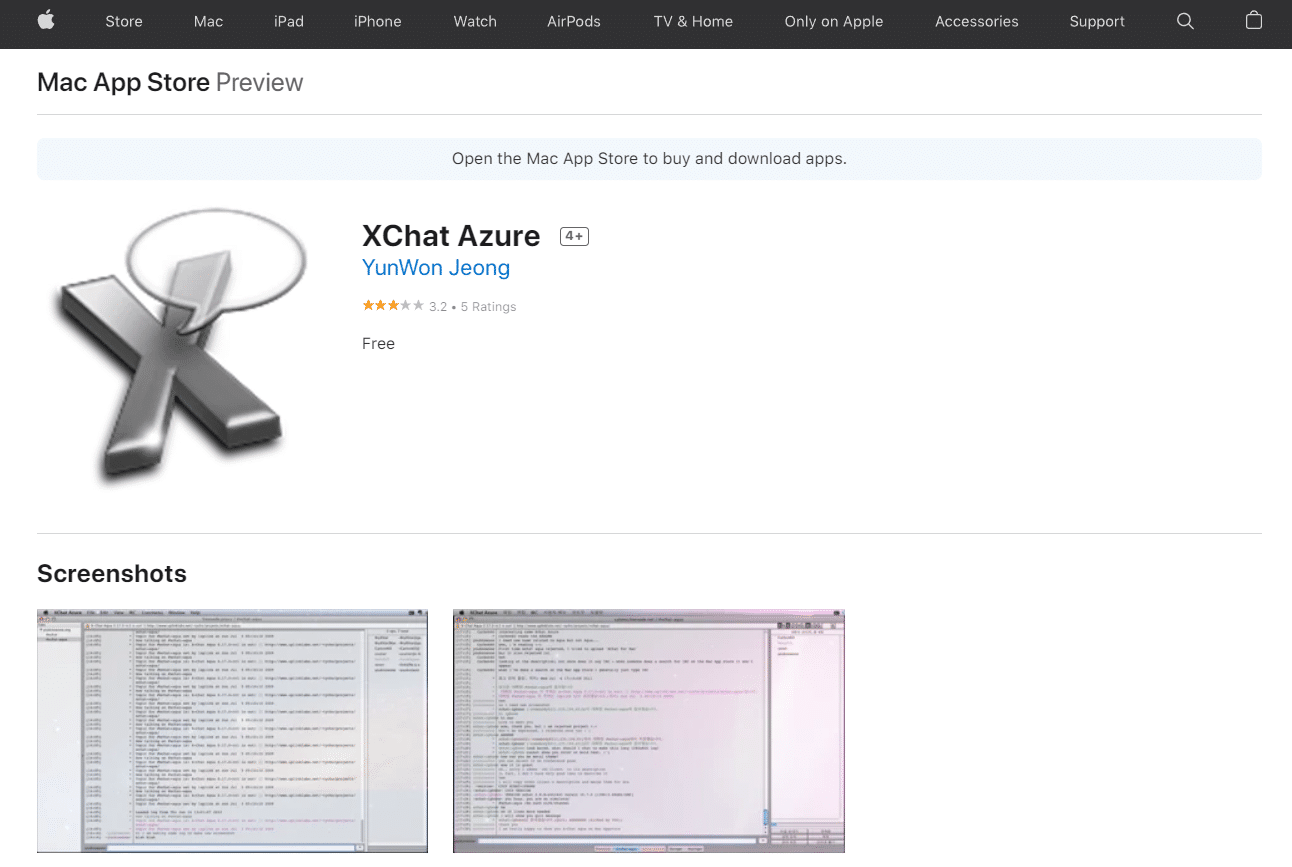This screenshot has width=1292, height=867.
Task: Open the Support navigation item
Action: click(x=1097, y=21)
